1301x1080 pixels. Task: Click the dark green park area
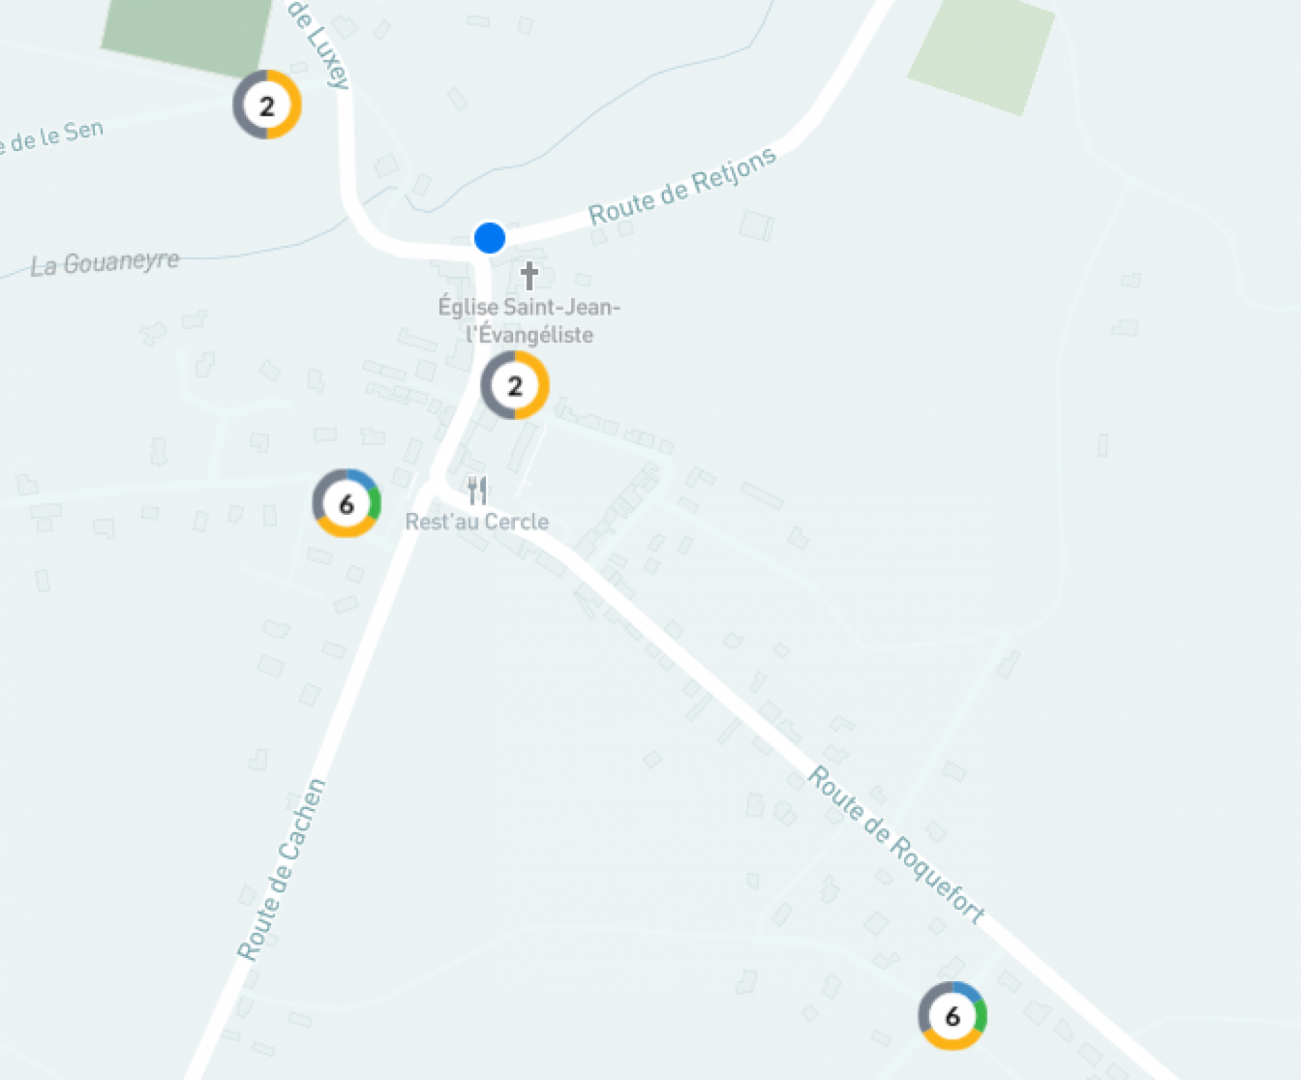187,36
